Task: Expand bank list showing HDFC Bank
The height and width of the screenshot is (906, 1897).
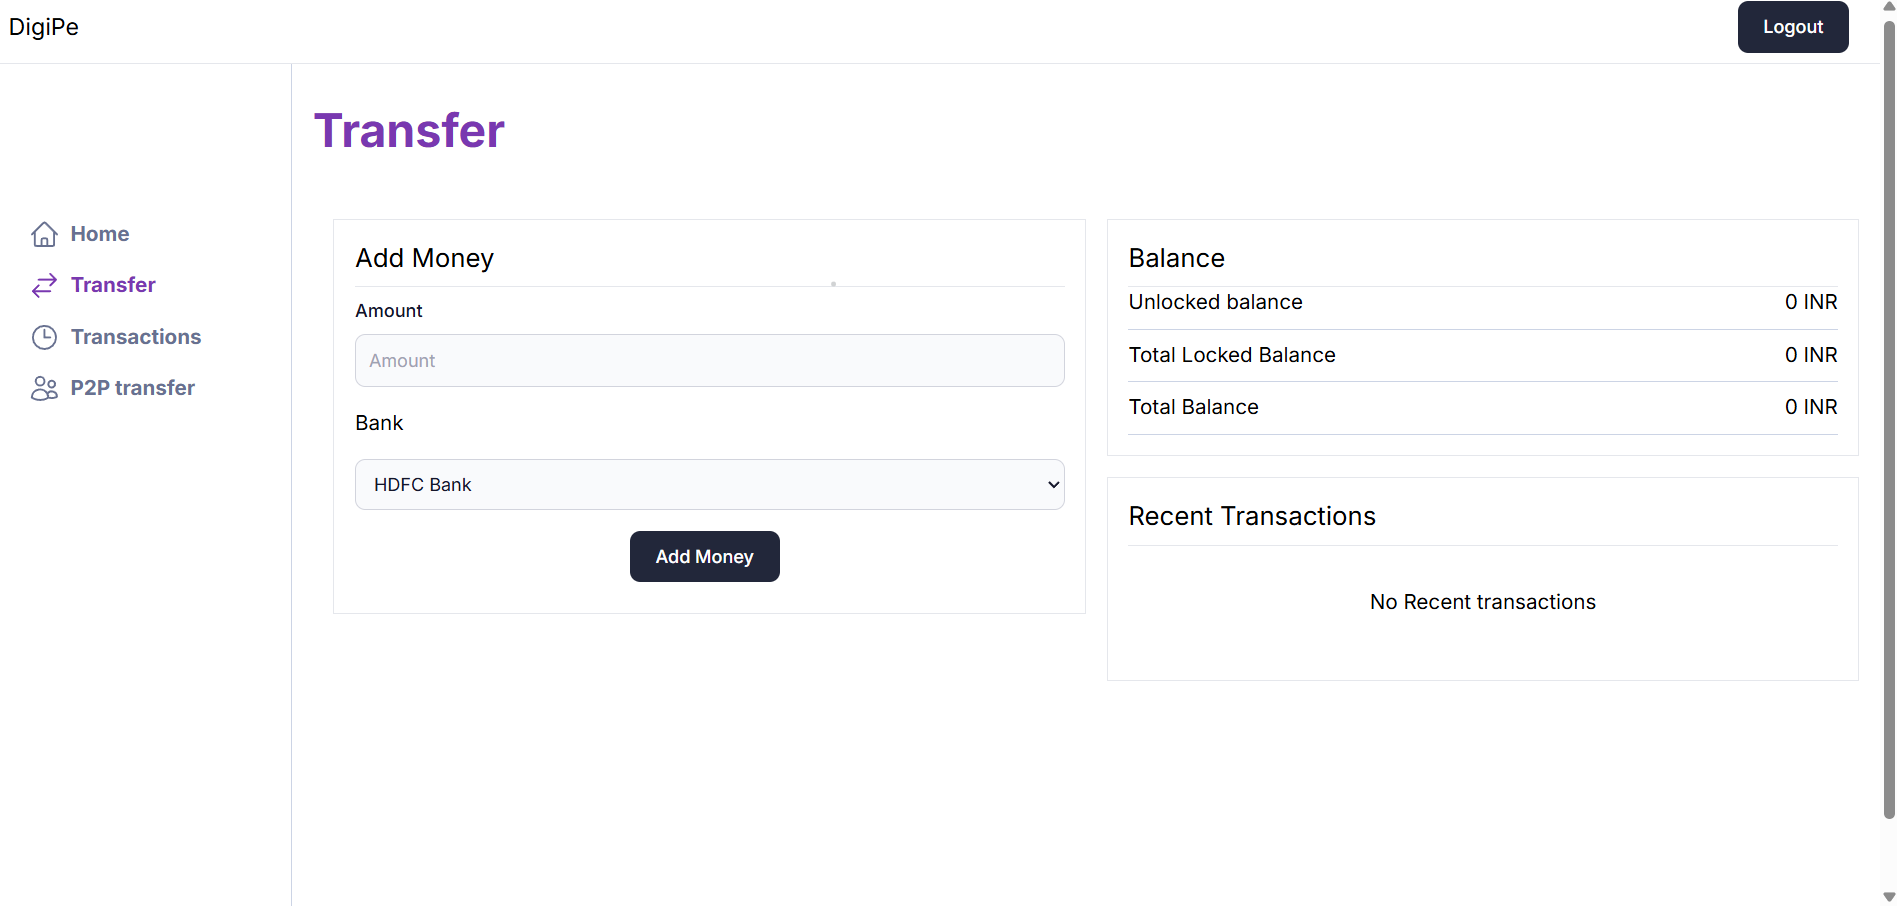Action: click(x=709, y=484)
